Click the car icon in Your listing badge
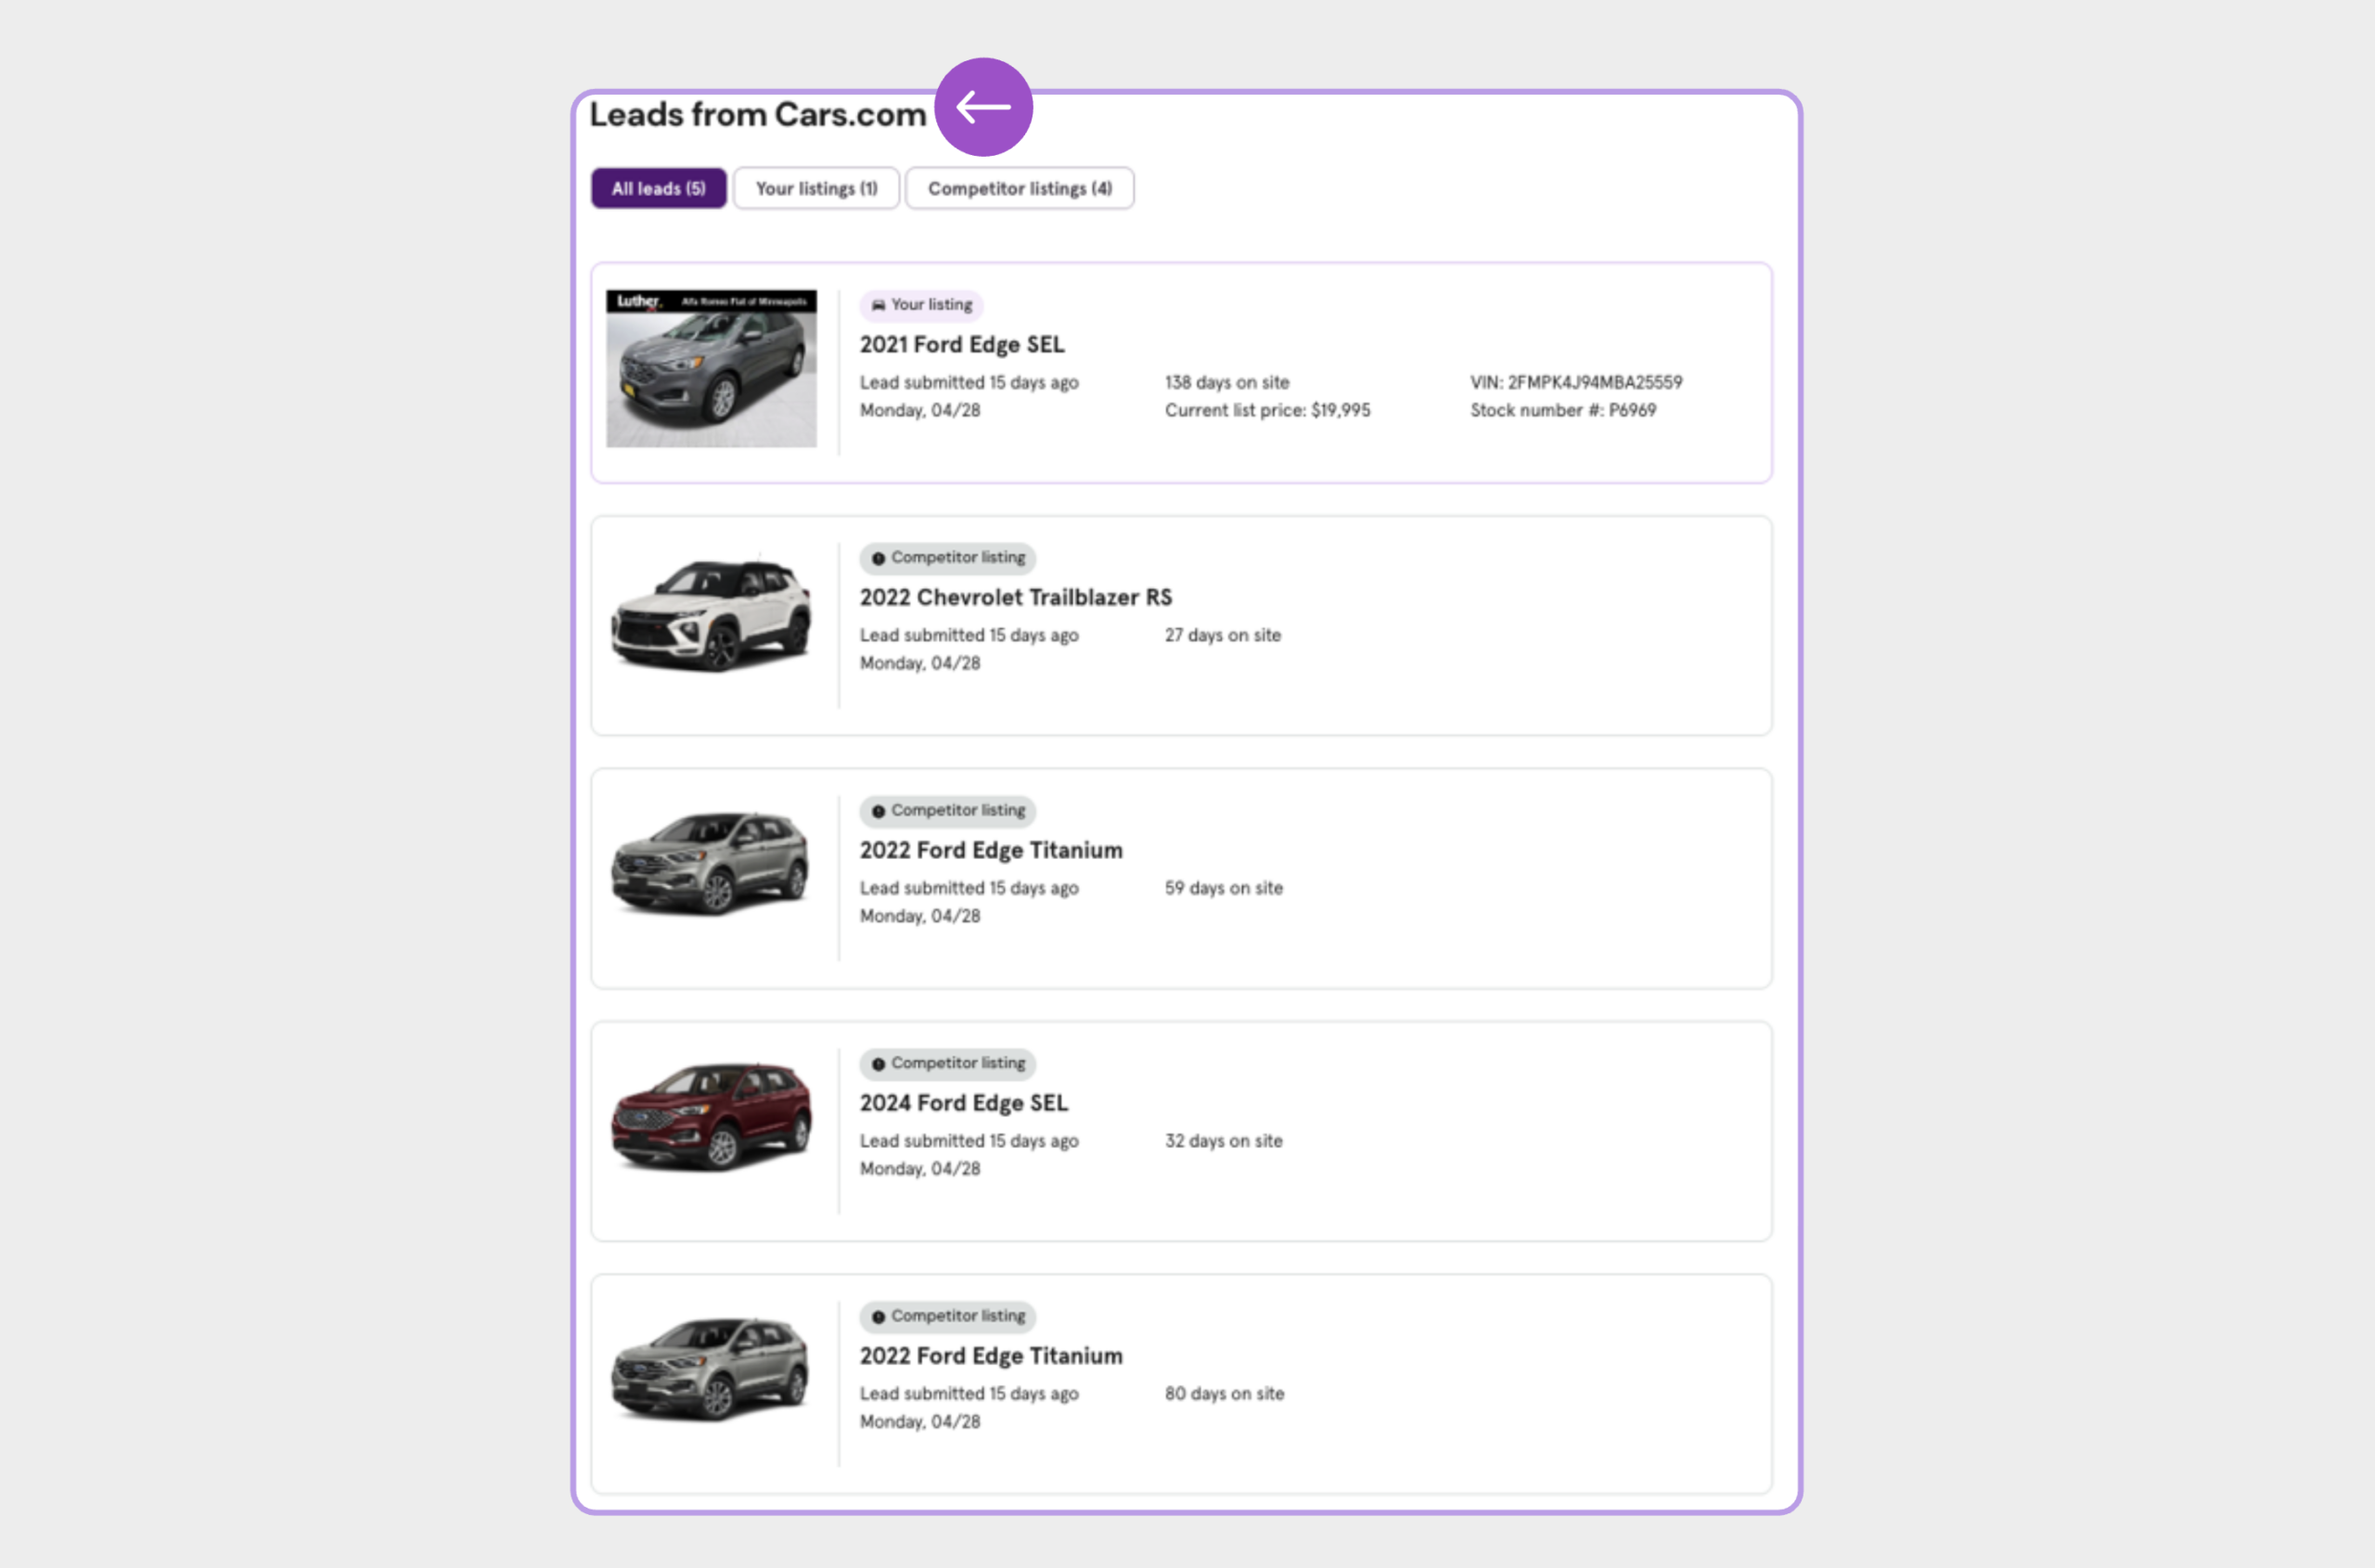This screenshot has height=1568, width=2375. point(878,305)
